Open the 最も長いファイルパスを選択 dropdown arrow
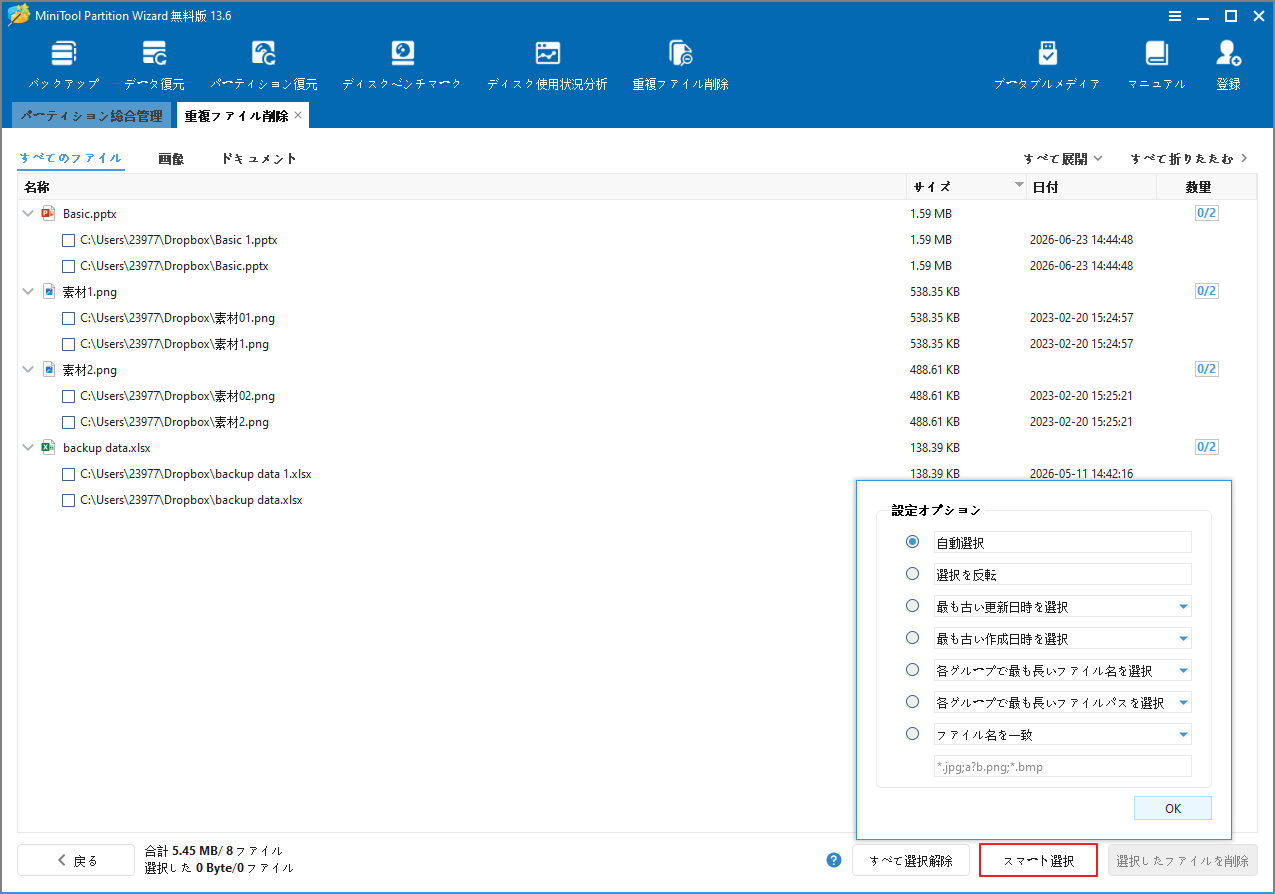Viewport: 1275px width, 894px height. (1183, 703)
